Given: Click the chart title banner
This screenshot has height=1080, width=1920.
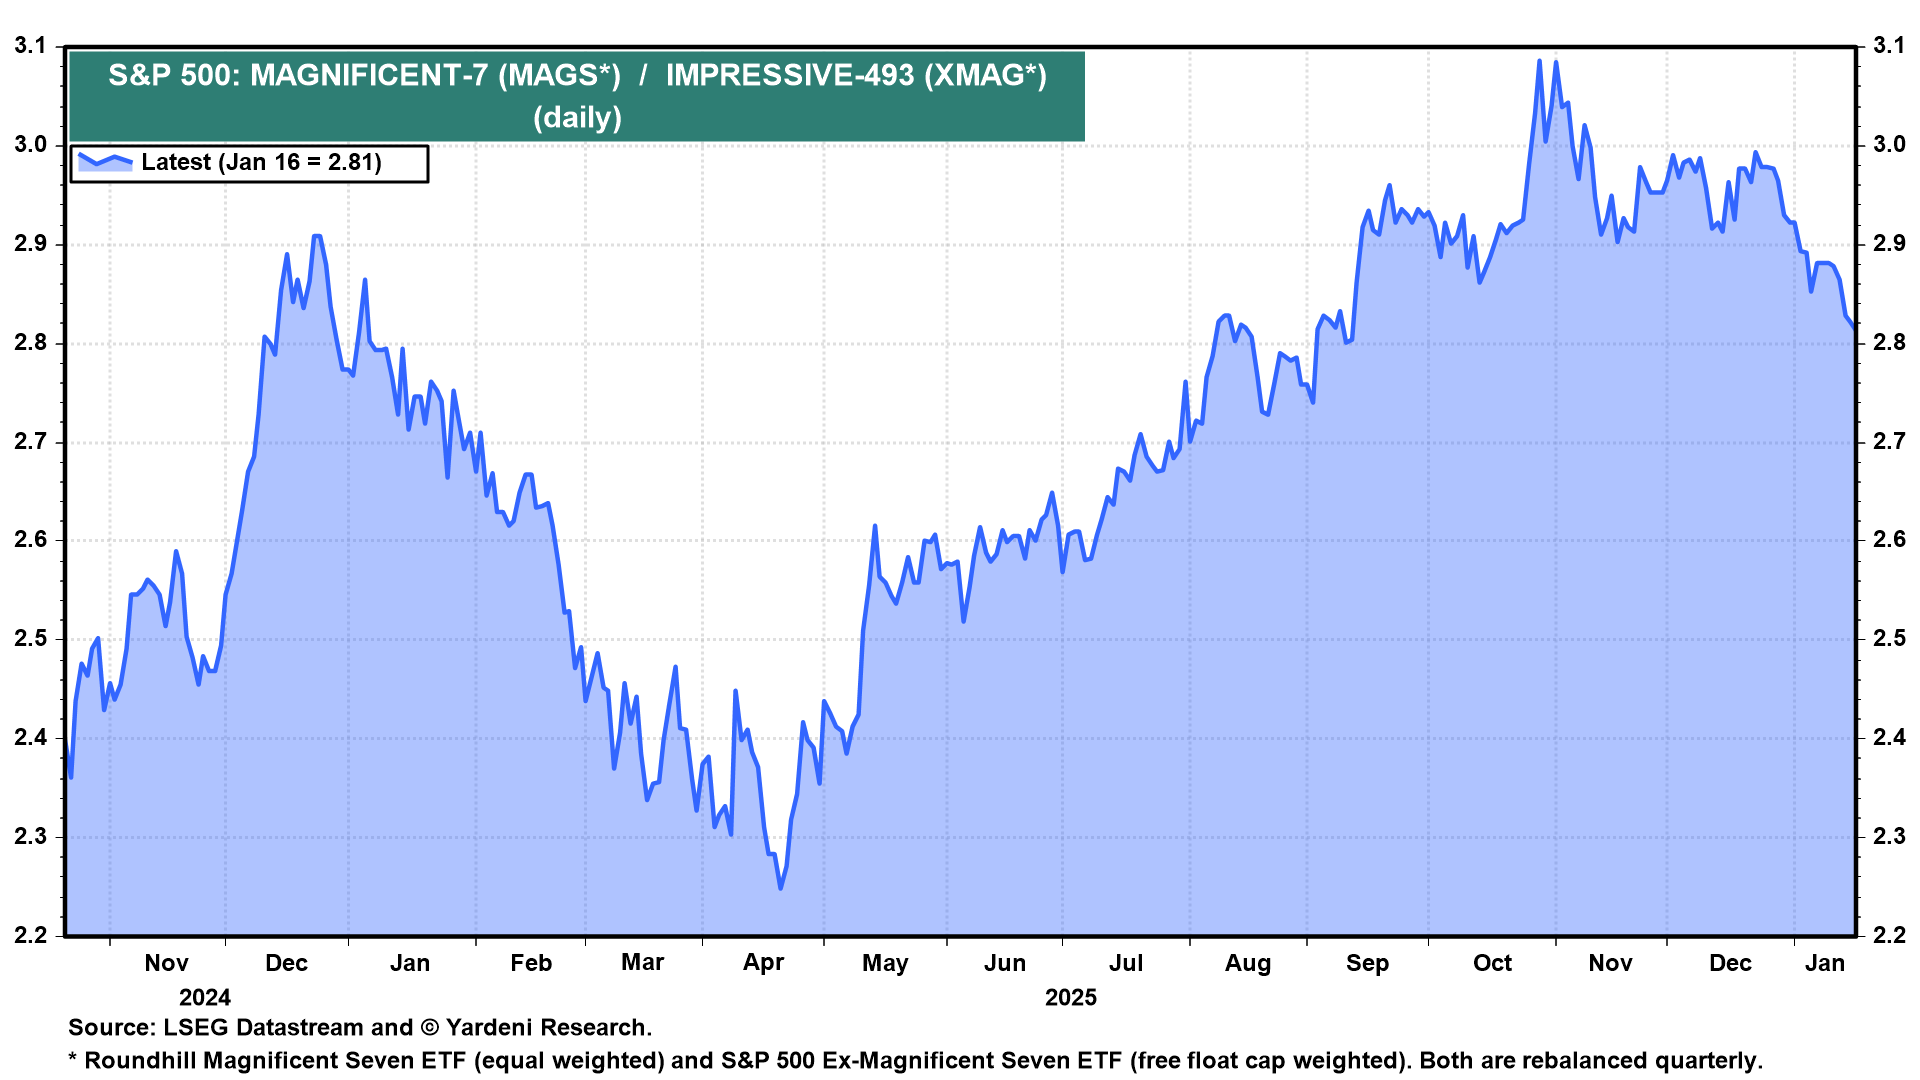Looking at the screenshot, I should (575, 90).
